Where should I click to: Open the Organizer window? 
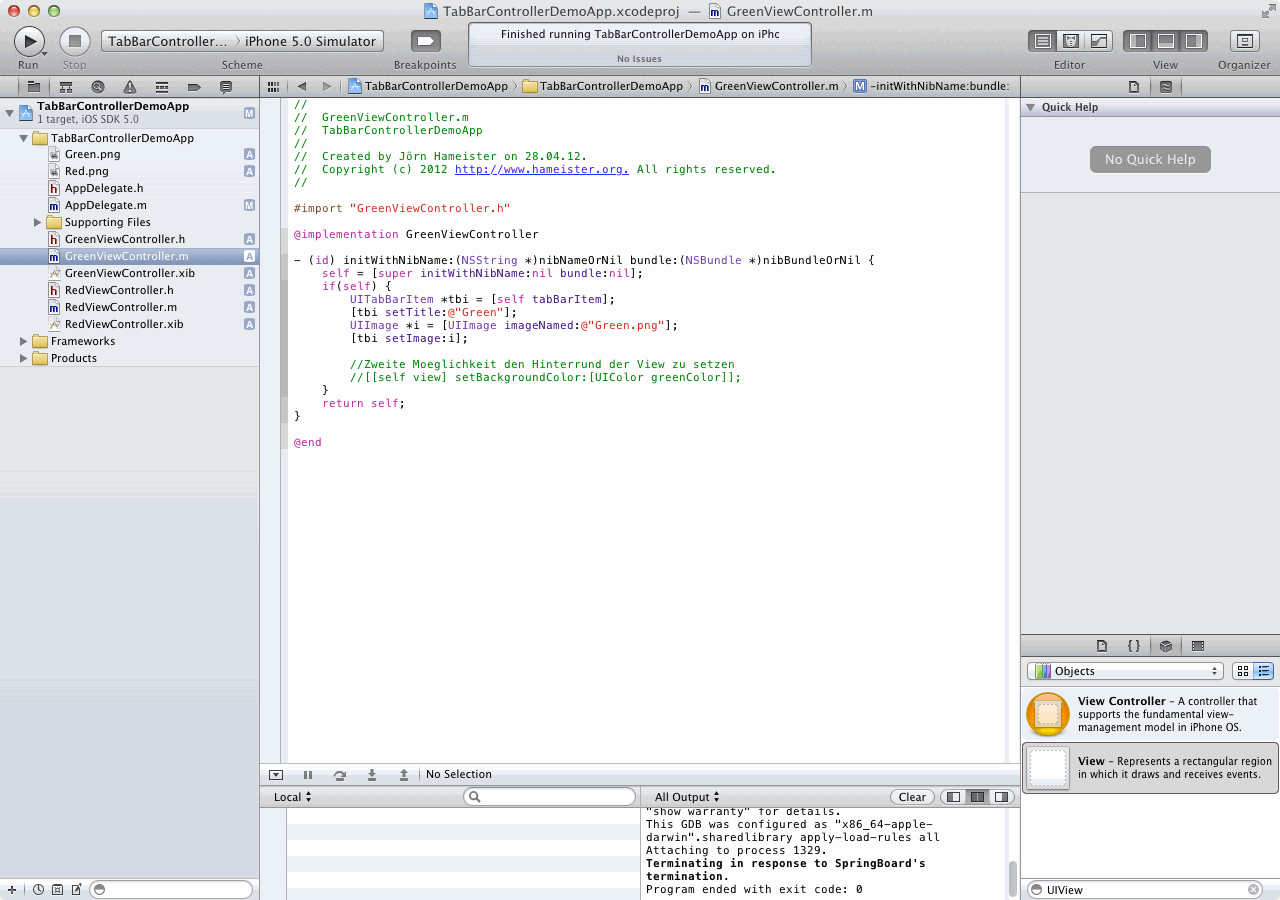click(1244, 41)
